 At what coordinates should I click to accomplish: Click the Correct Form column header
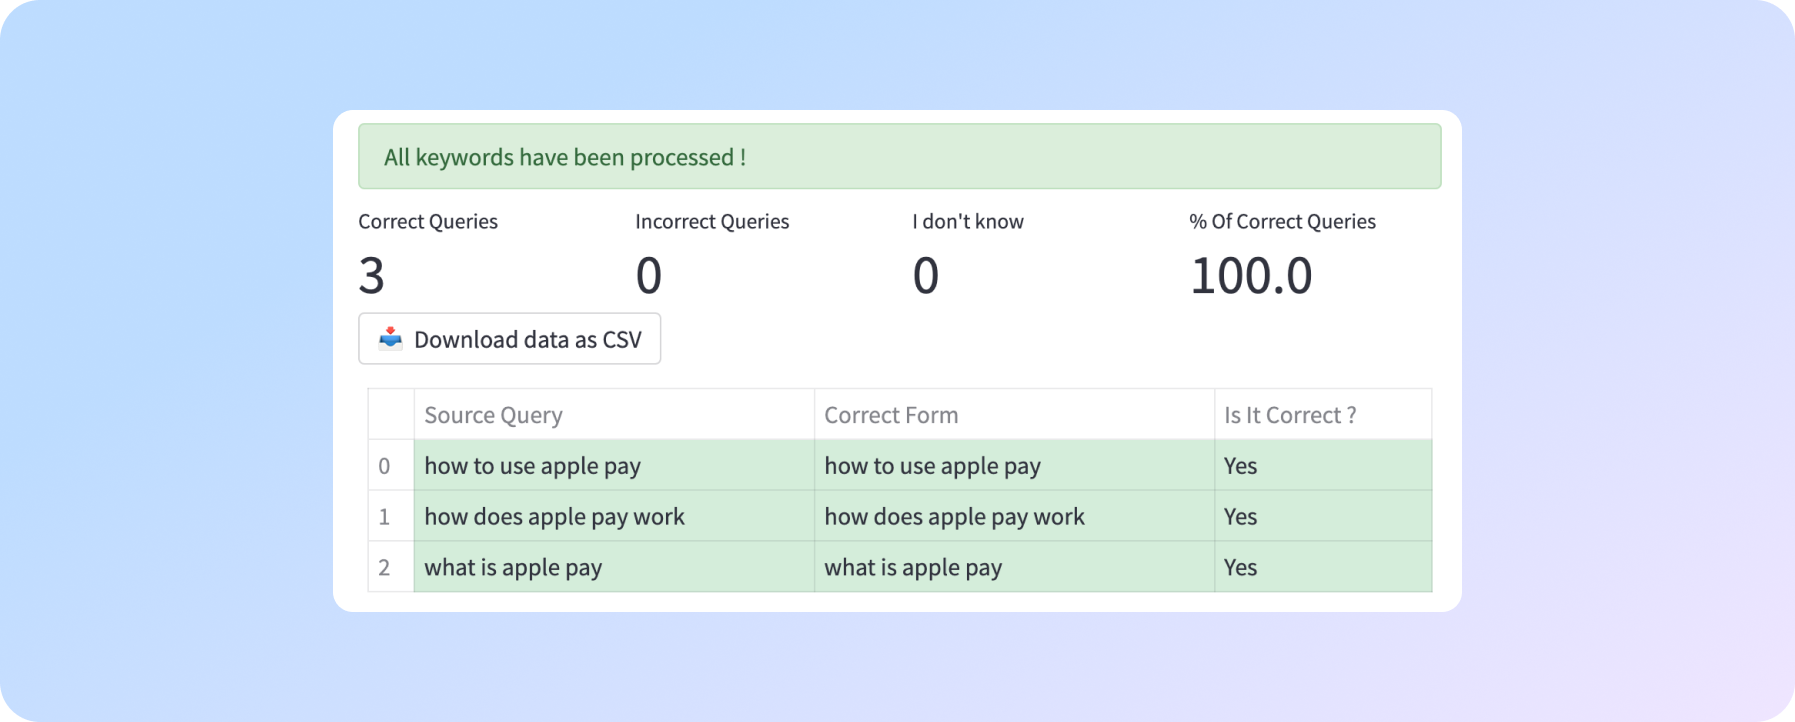point(890,415)
